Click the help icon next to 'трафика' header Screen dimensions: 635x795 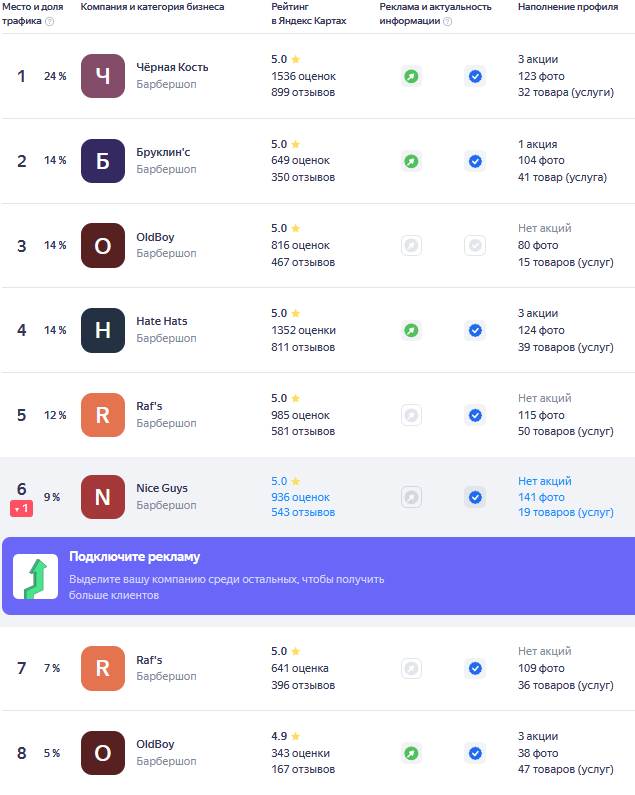(49, 21)
